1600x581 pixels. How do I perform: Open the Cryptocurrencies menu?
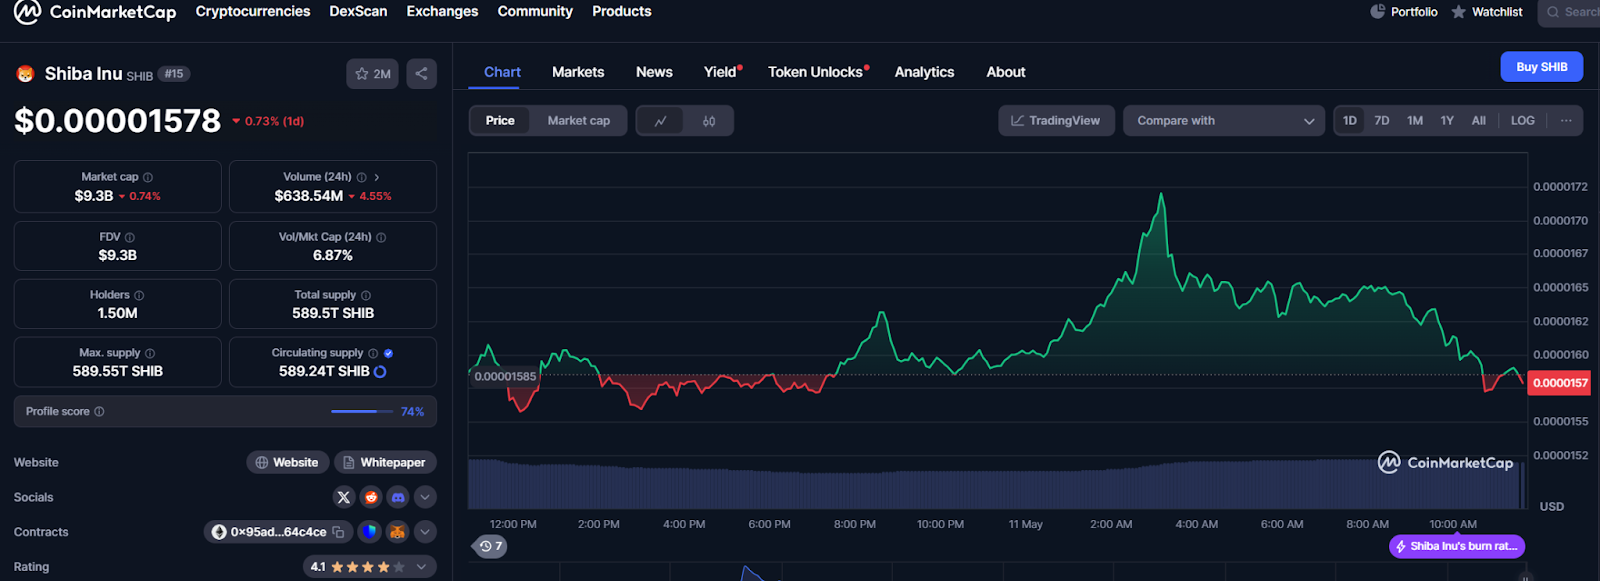pyautogui.click(x=253, y=12)
